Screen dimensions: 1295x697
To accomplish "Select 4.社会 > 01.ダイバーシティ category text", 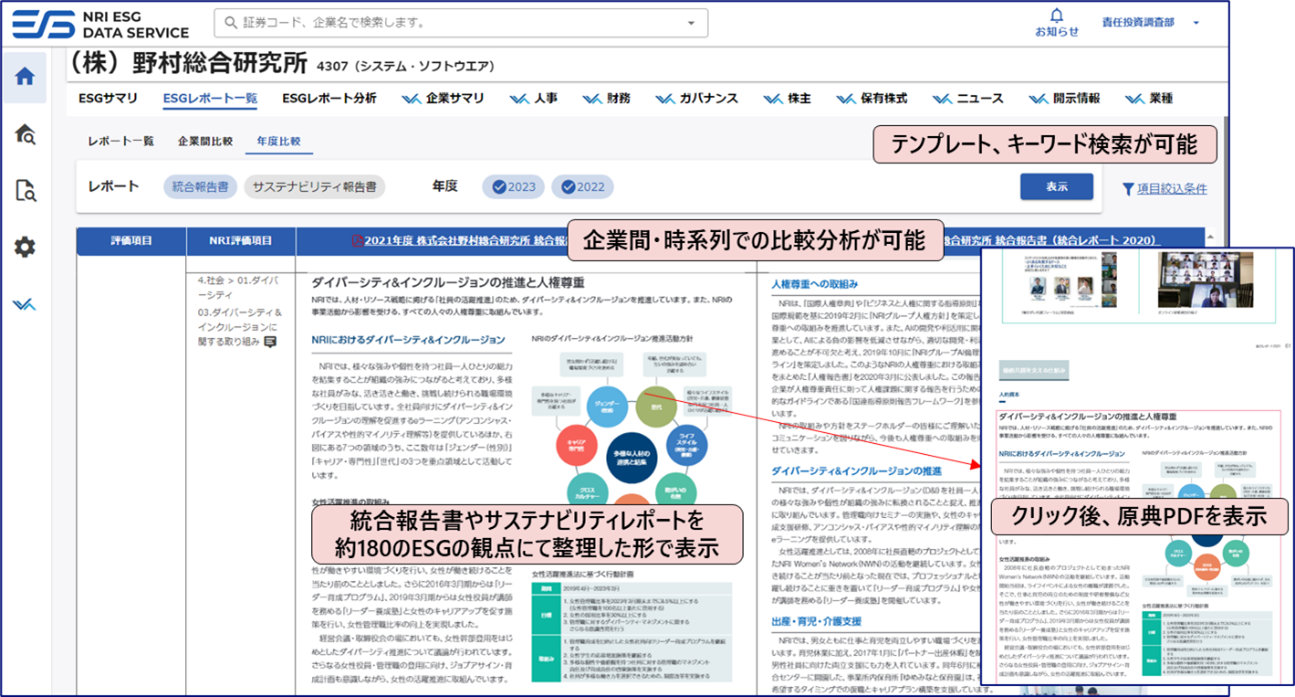I will coord(238,288).
